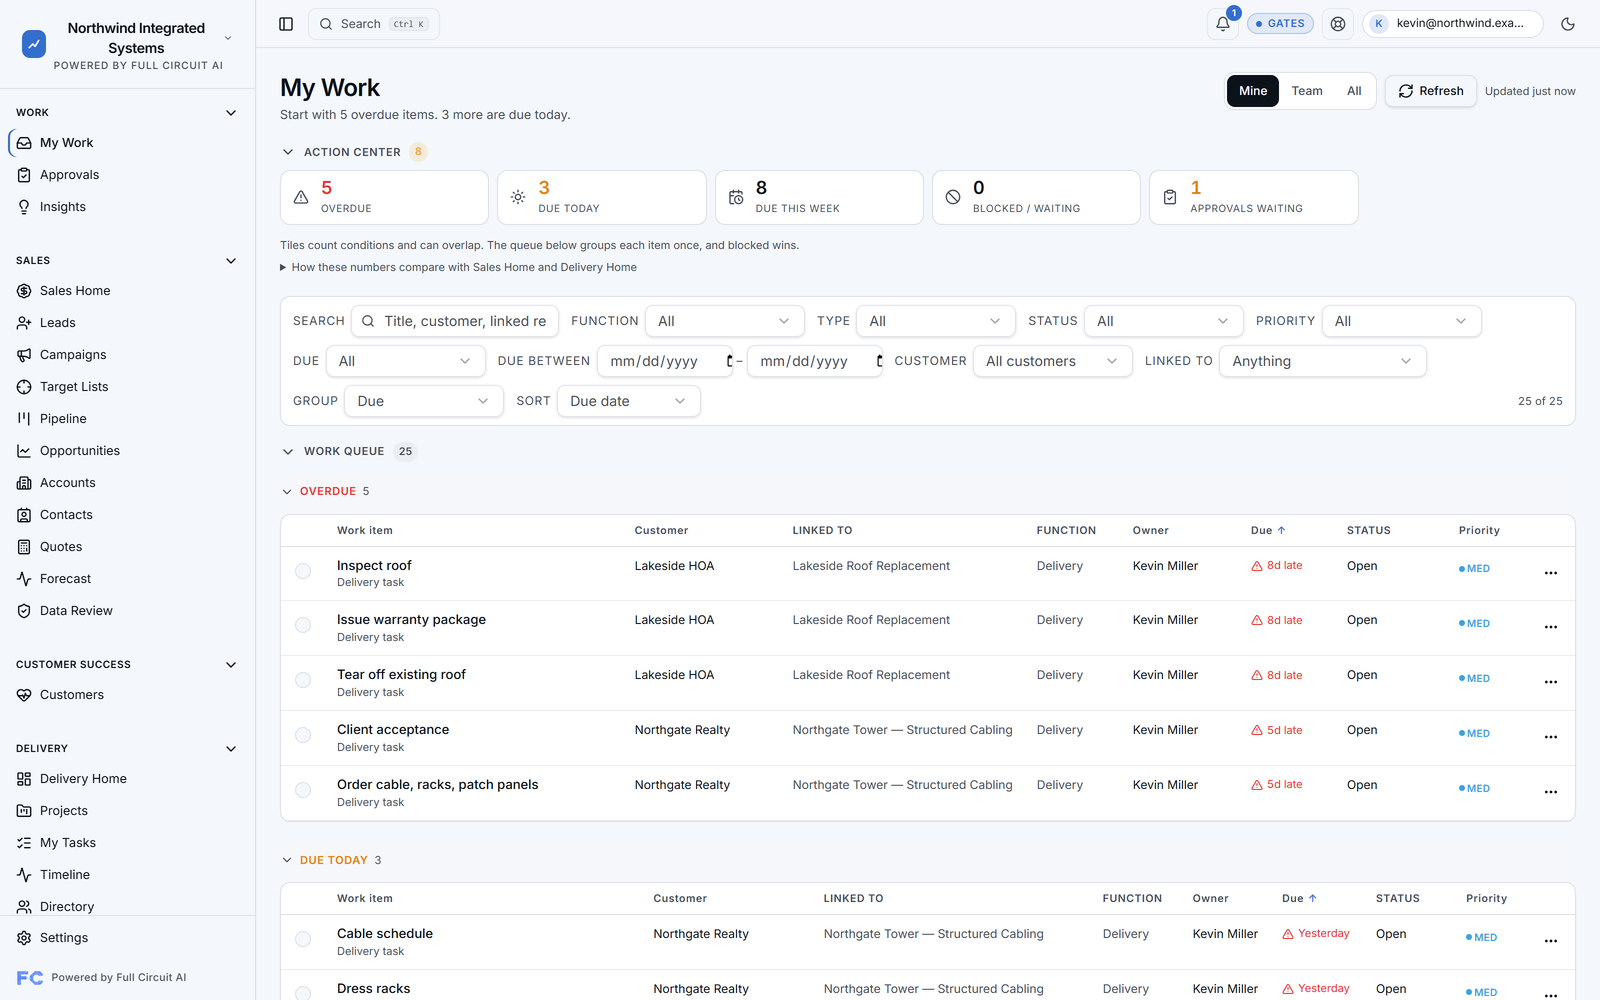The height and width of the screenshot is (1000, 1600).
Task: Open the Sort by Due date dropdown
Action: click(x=629, y=401)
